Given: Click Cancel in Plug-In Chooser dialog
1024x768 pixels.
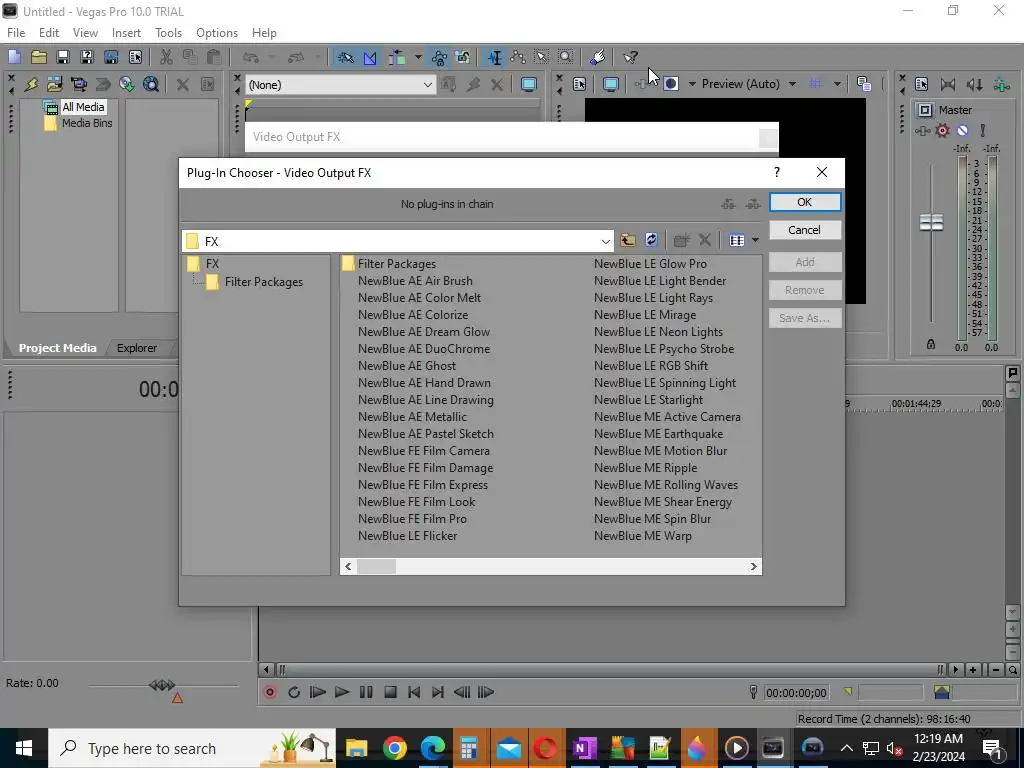Looking at the screenshot, I should pyautogui.click(x=805, y=230).
